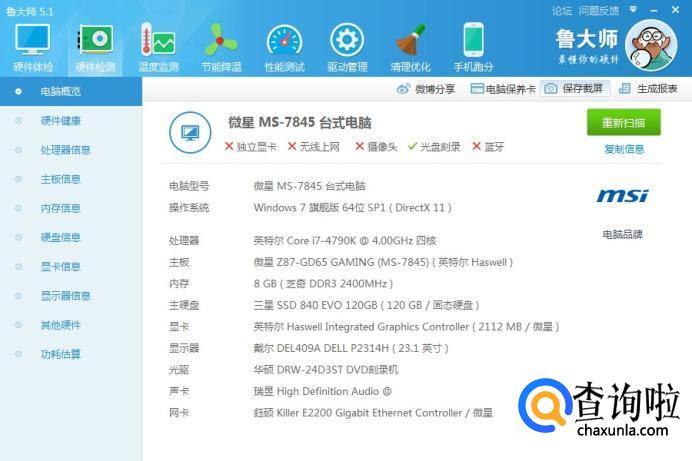Click memory value 8 GB DDR3 2400MHz
Screen dimensions: 692x461
(x=323, y=284)
